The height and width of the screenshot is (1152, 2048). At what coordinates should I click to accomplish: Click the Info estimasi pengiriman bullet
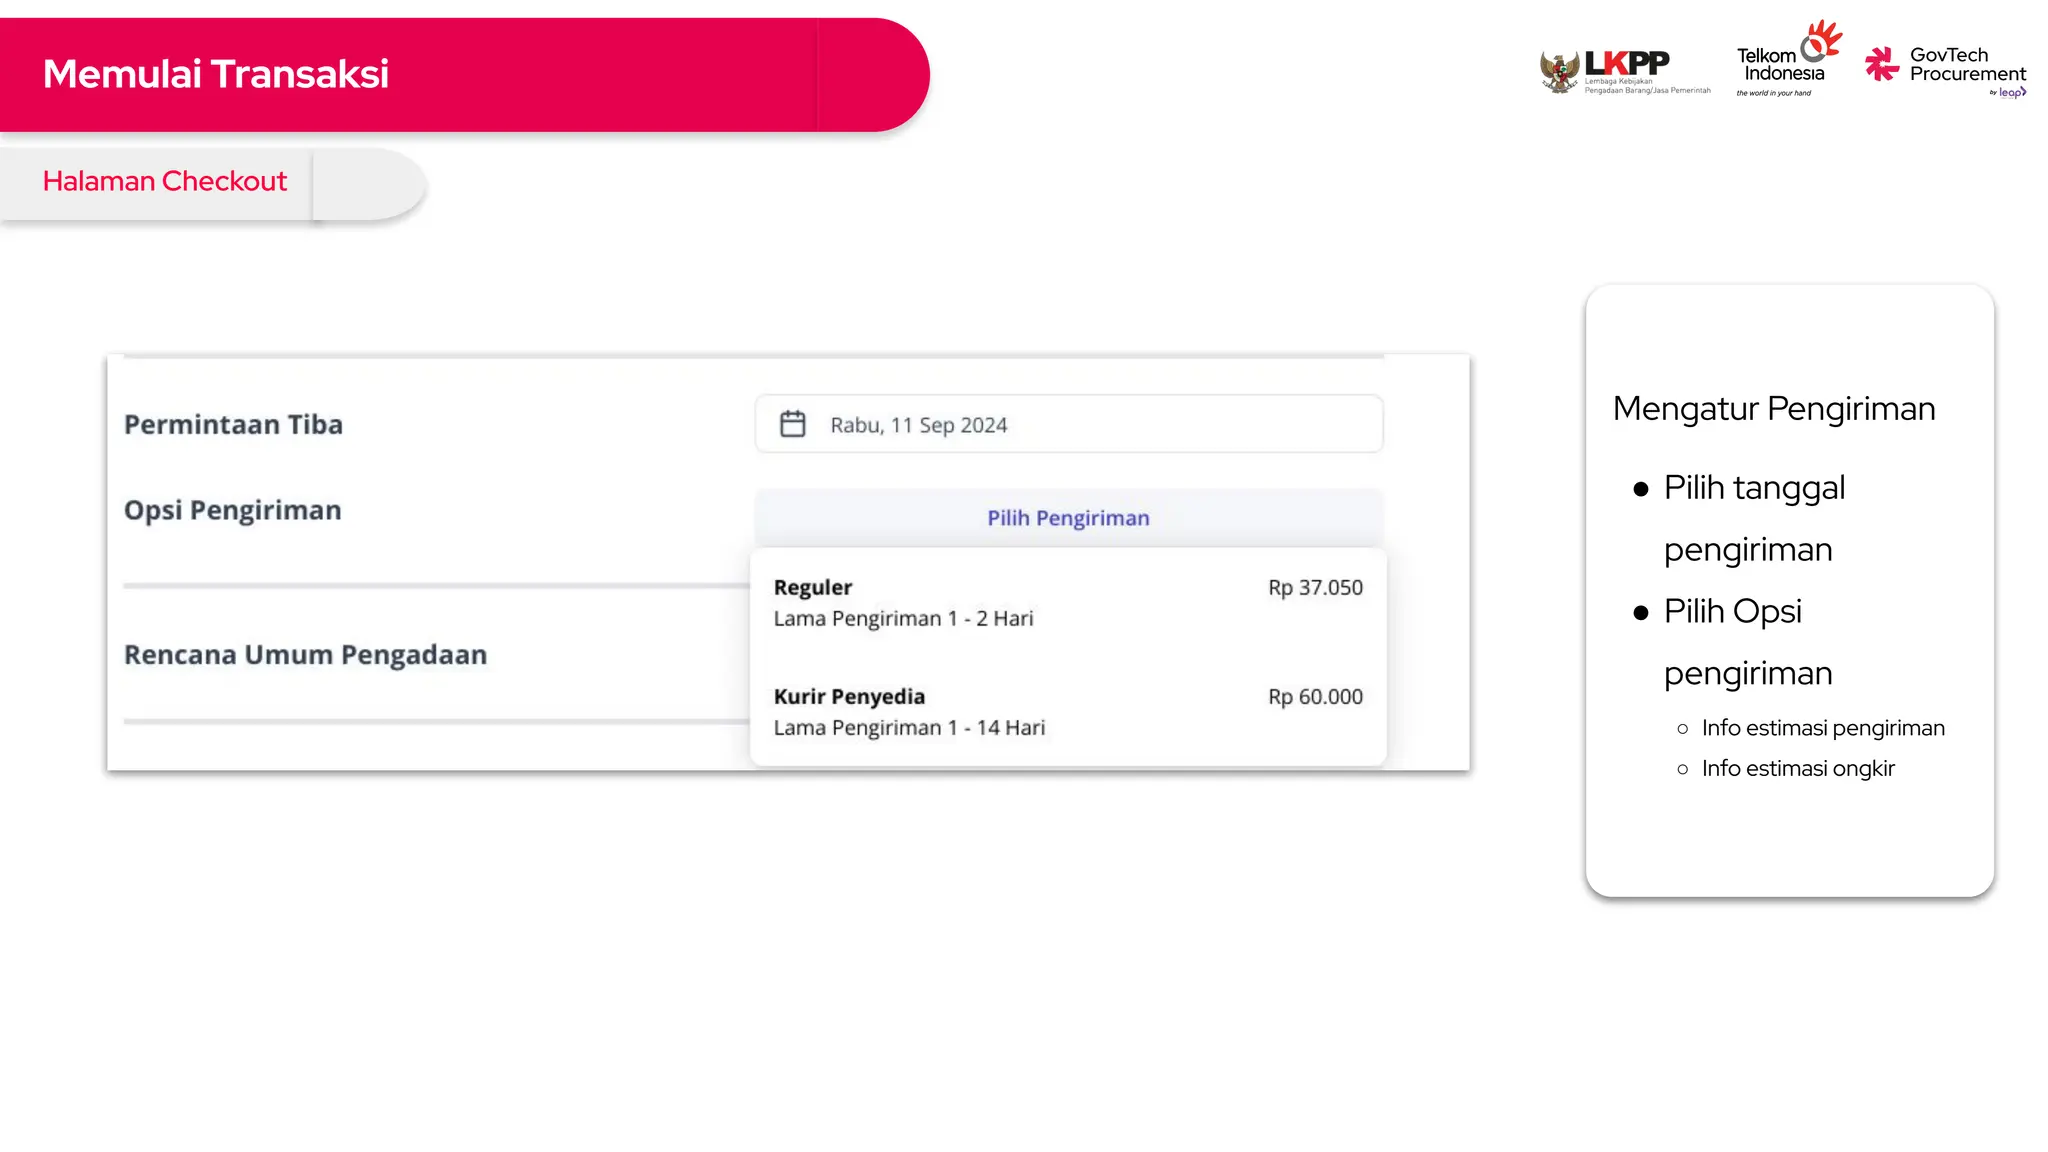tap(1823, 728)
